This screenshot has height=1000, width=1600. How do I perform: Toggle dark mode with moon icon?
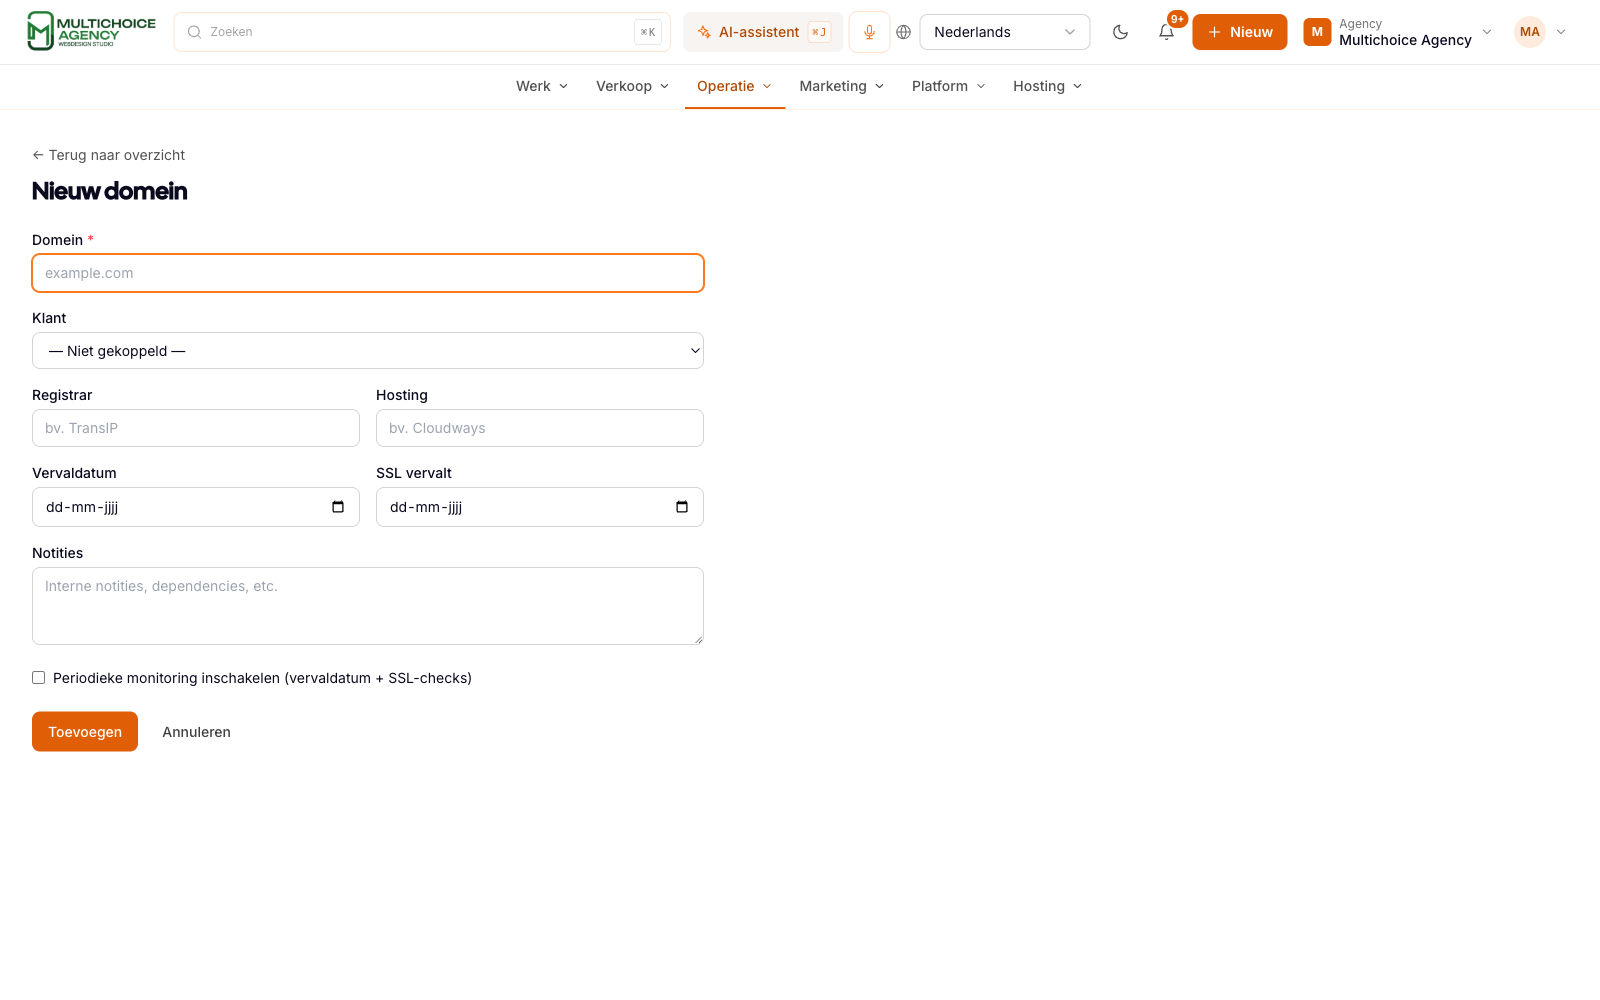[1120, 32]
